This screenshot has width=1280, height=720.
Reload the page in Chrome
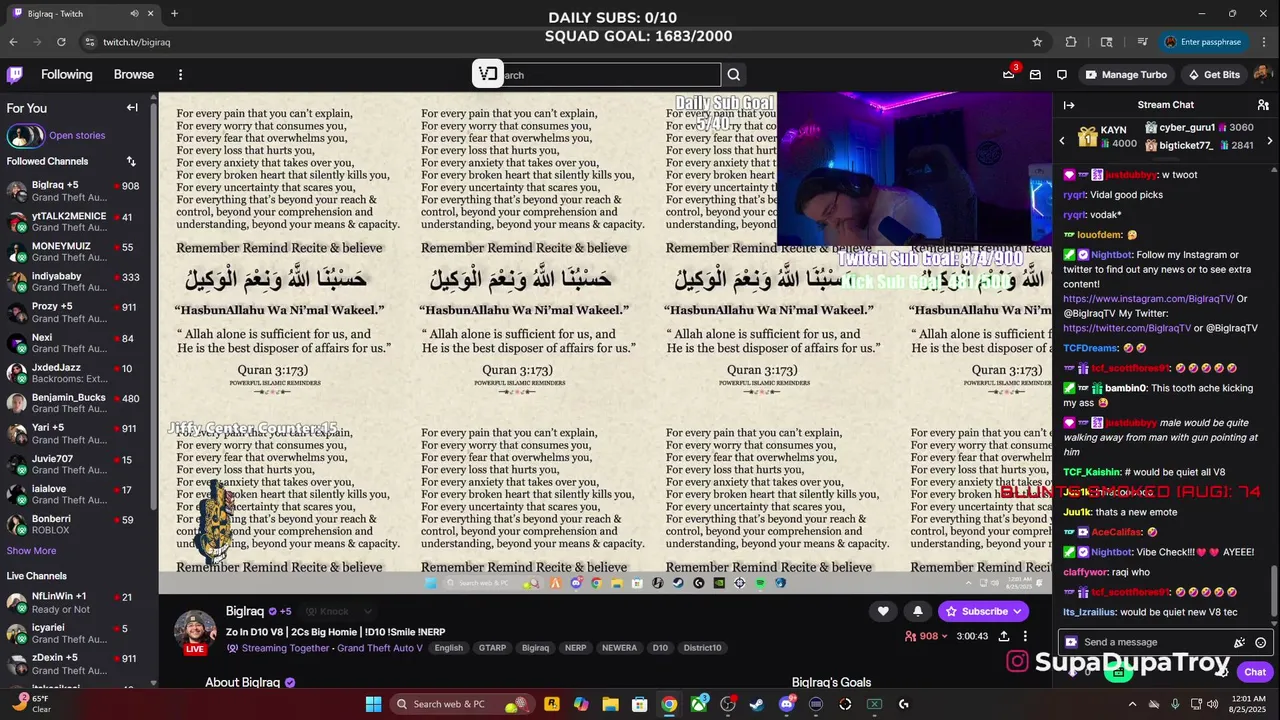click(61, 42)
